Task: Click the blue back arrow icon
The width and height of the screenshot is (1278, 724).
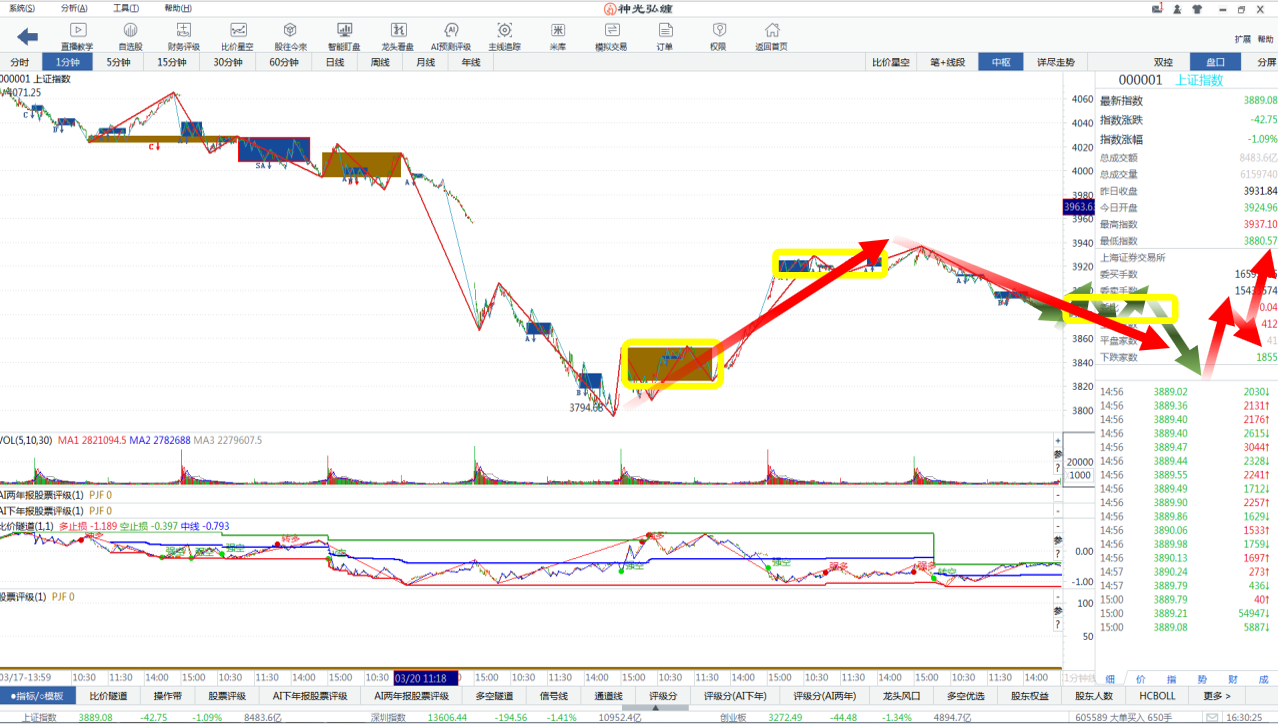Action: tap(27, 36)
